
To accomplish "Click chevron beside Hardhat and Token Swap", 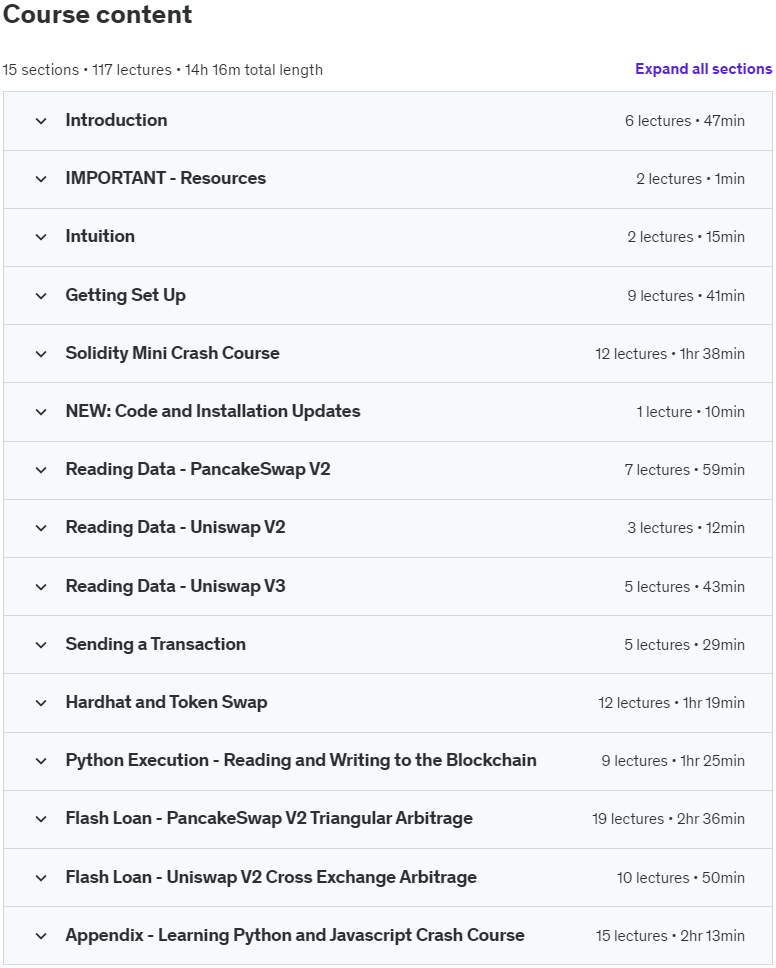I will coord(41,703).
